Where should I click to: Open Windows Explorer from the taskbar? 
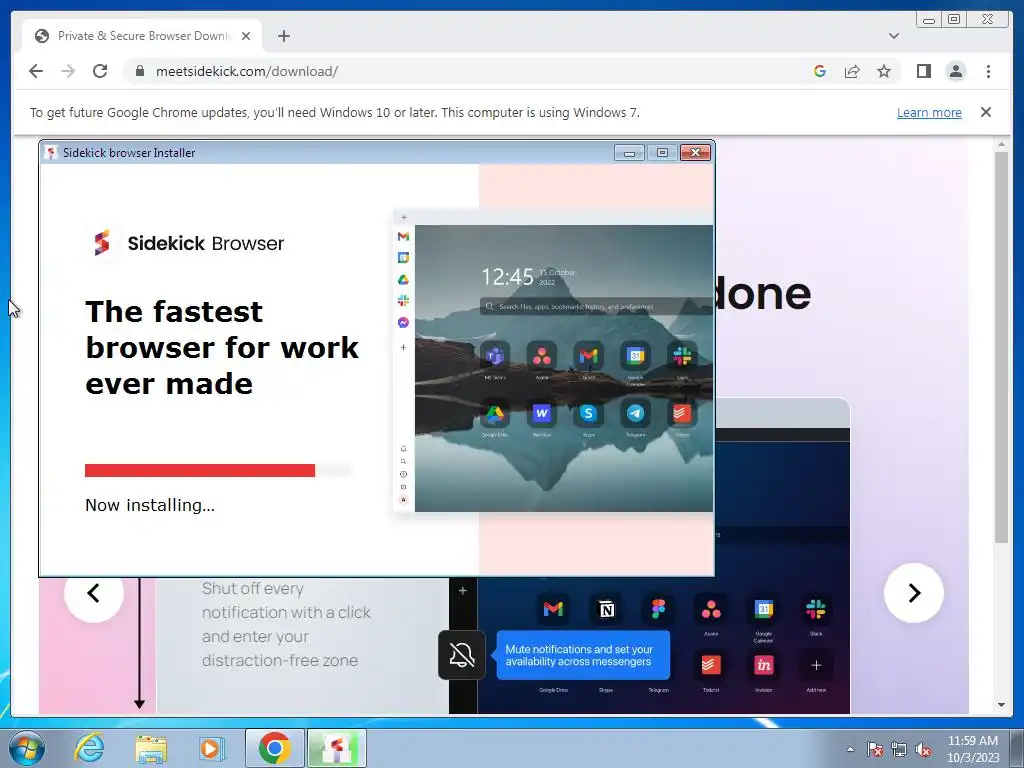pos(151,748)
